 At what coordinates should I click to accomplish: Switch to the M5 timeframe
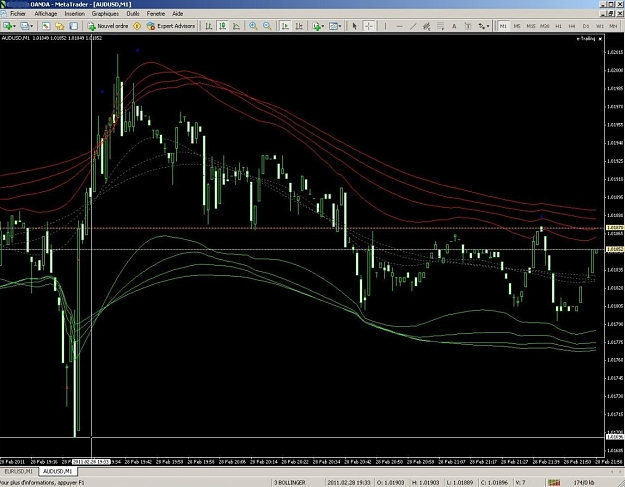517,26
